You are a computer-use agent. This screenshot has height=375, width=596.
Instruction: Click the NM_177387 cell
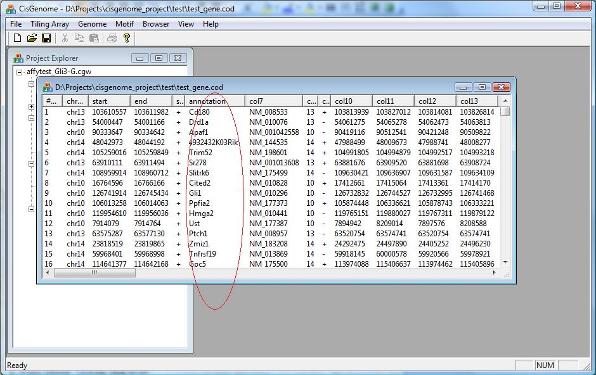pyautogui.click(x=268, y=223)
